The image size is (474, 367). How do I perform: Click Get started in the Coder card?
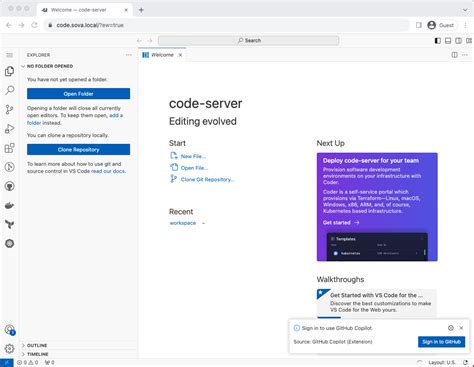tap(341, 223)
